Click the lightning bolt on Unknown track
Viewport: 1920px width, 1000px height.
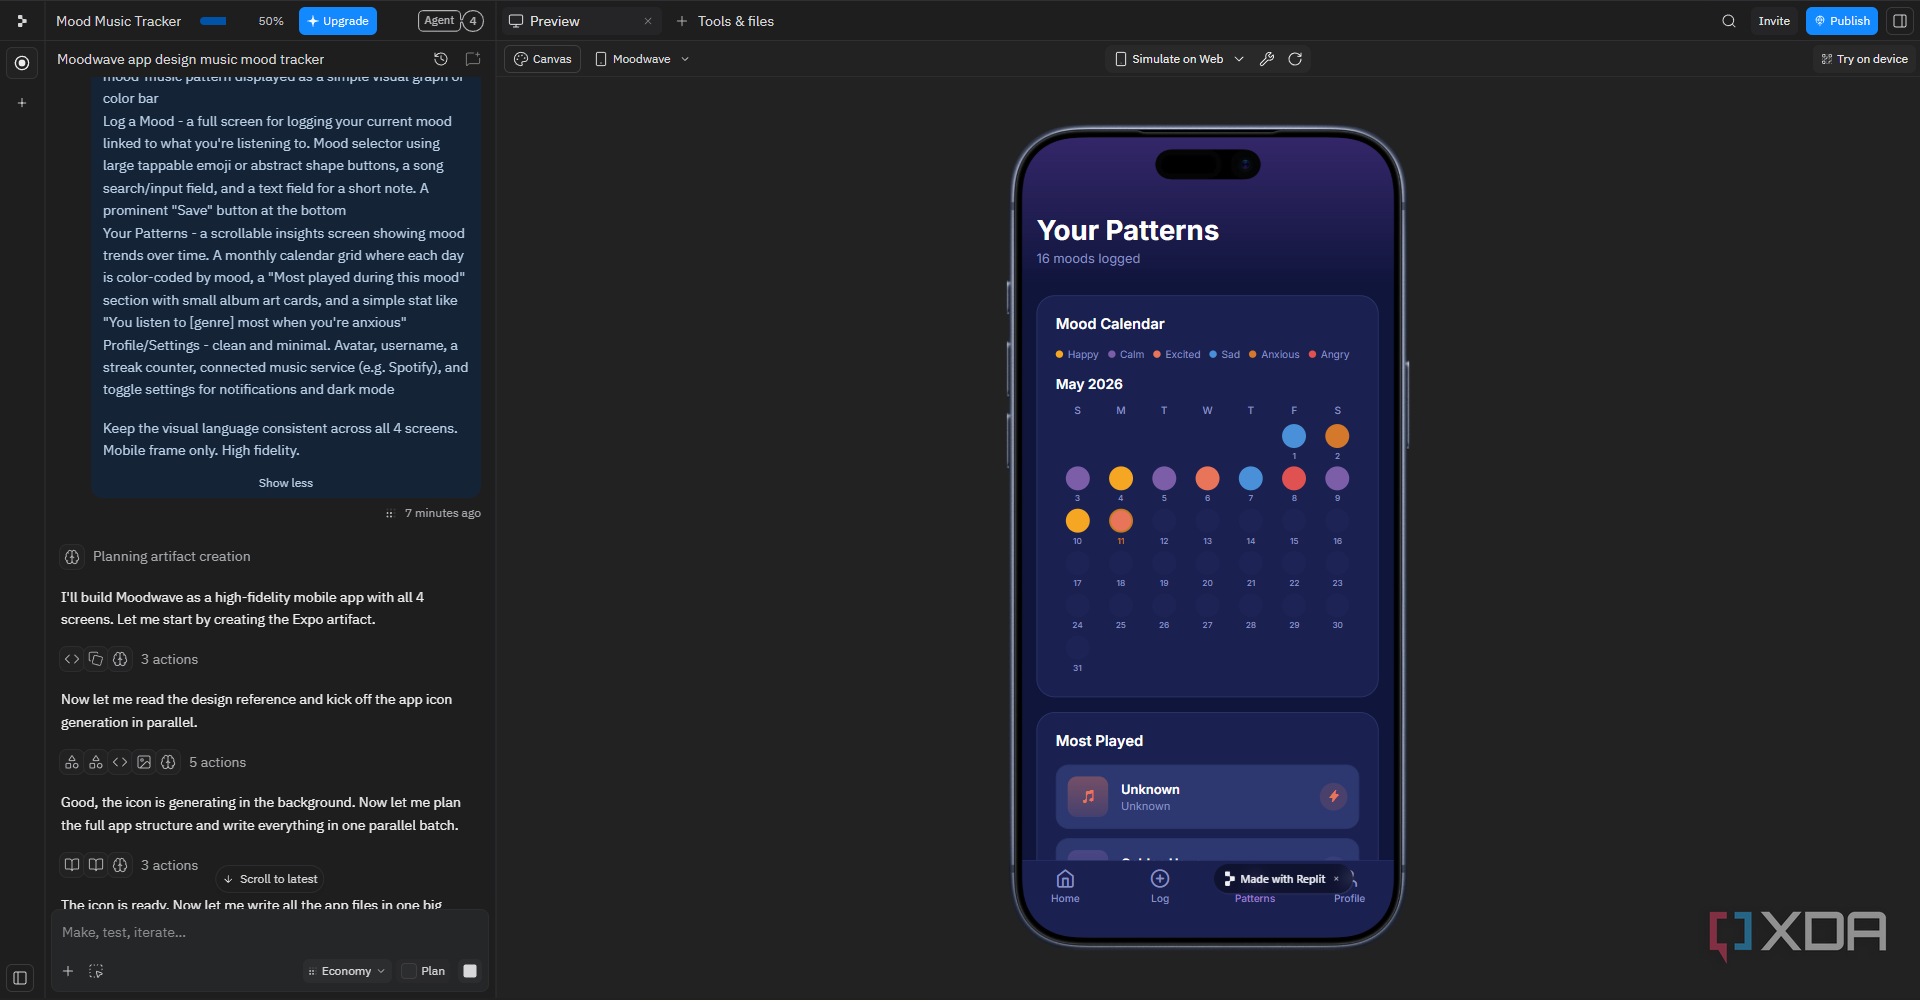click(1333, 796)
